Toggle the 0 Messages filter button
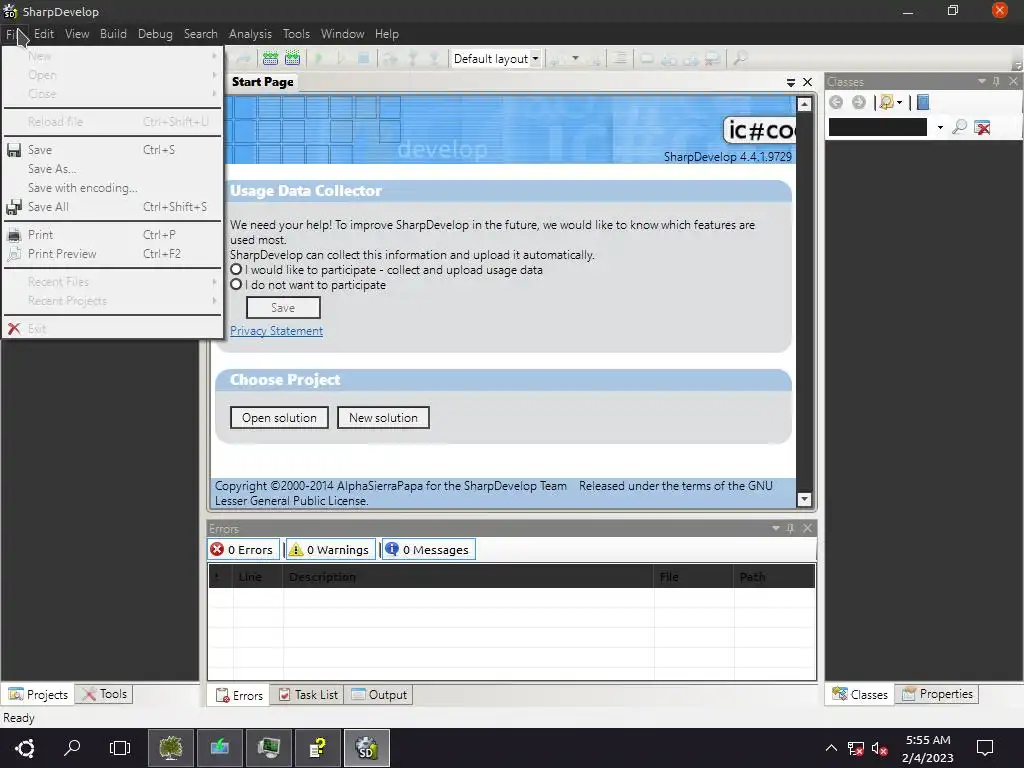 tap(428, 549)
